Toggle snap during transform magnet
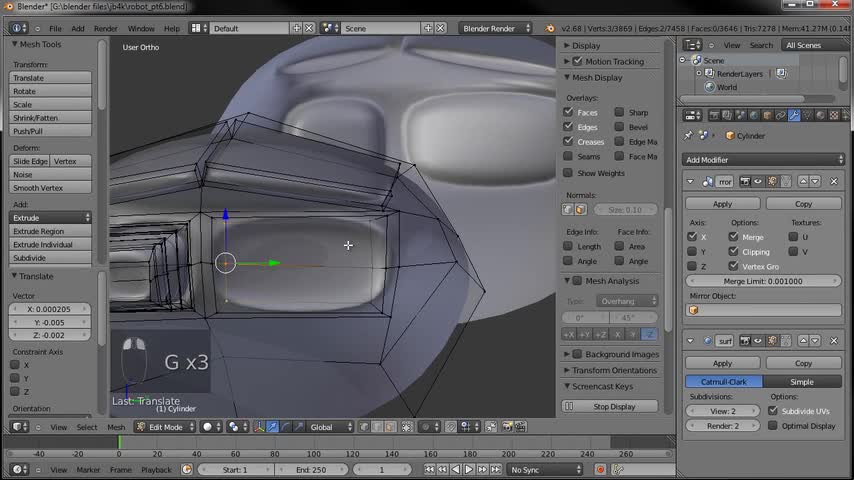 (451, 427)
